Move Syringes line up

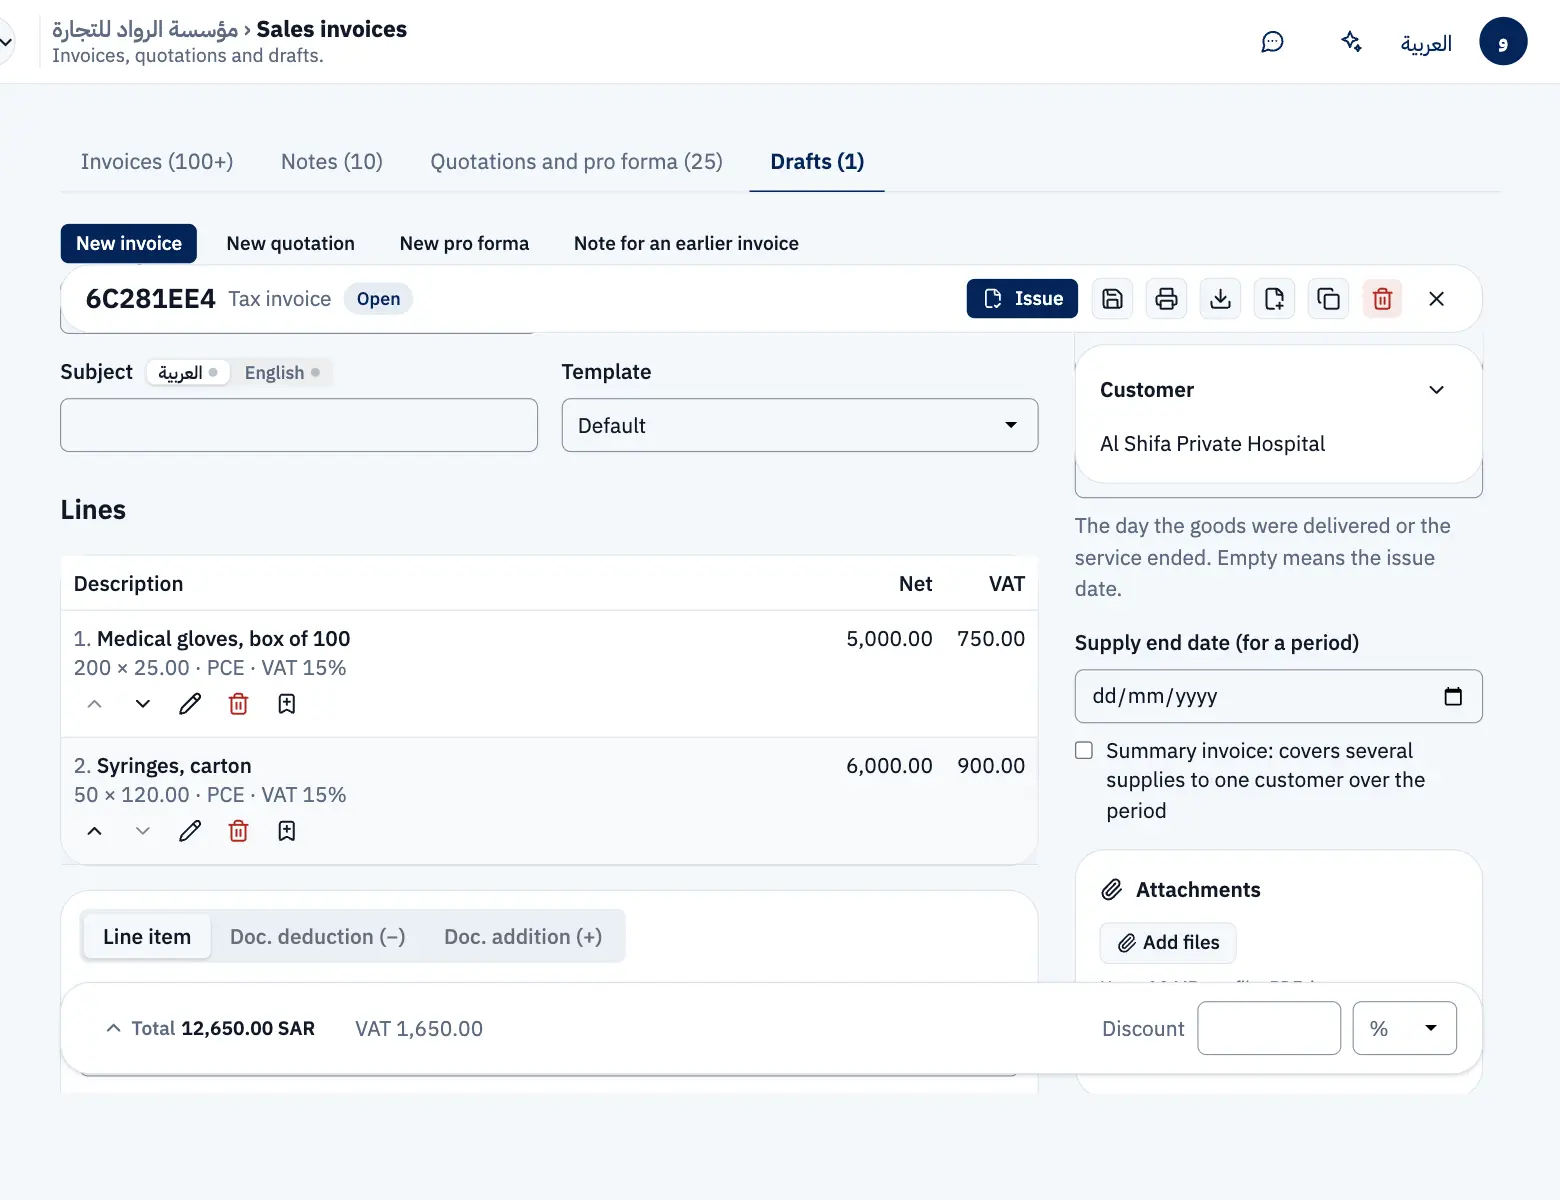[x=94, y=831]
